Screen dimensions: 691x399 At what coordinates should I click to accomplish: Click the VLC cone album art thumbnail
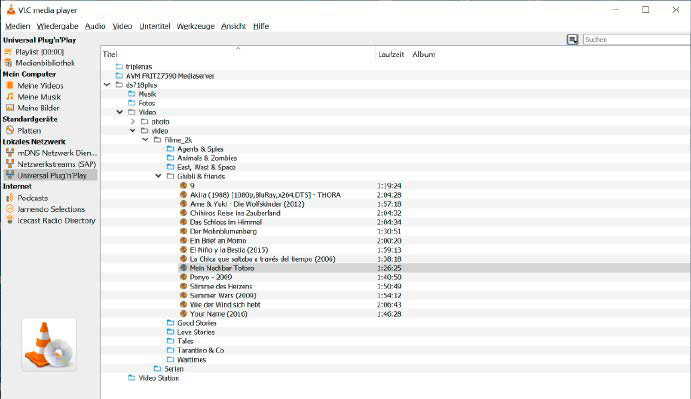pyautogui.click(x=49, y=344)
